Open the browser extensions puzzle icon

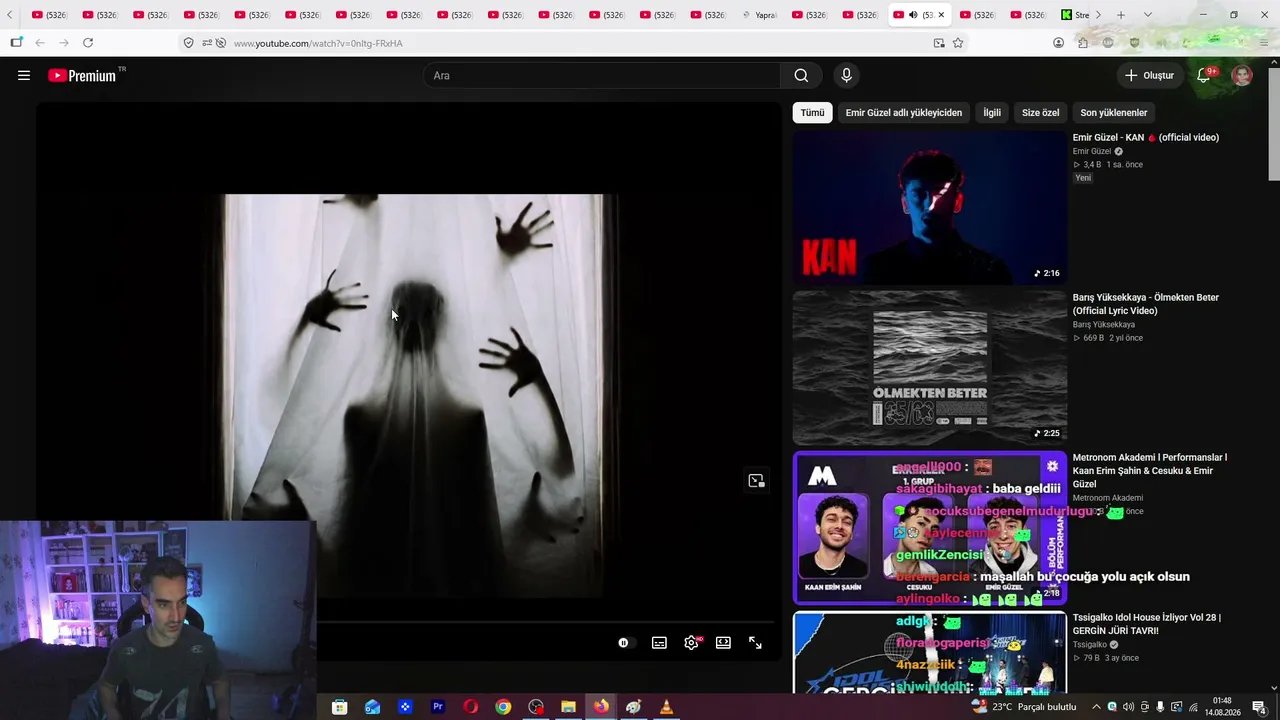pos(1083,43)
